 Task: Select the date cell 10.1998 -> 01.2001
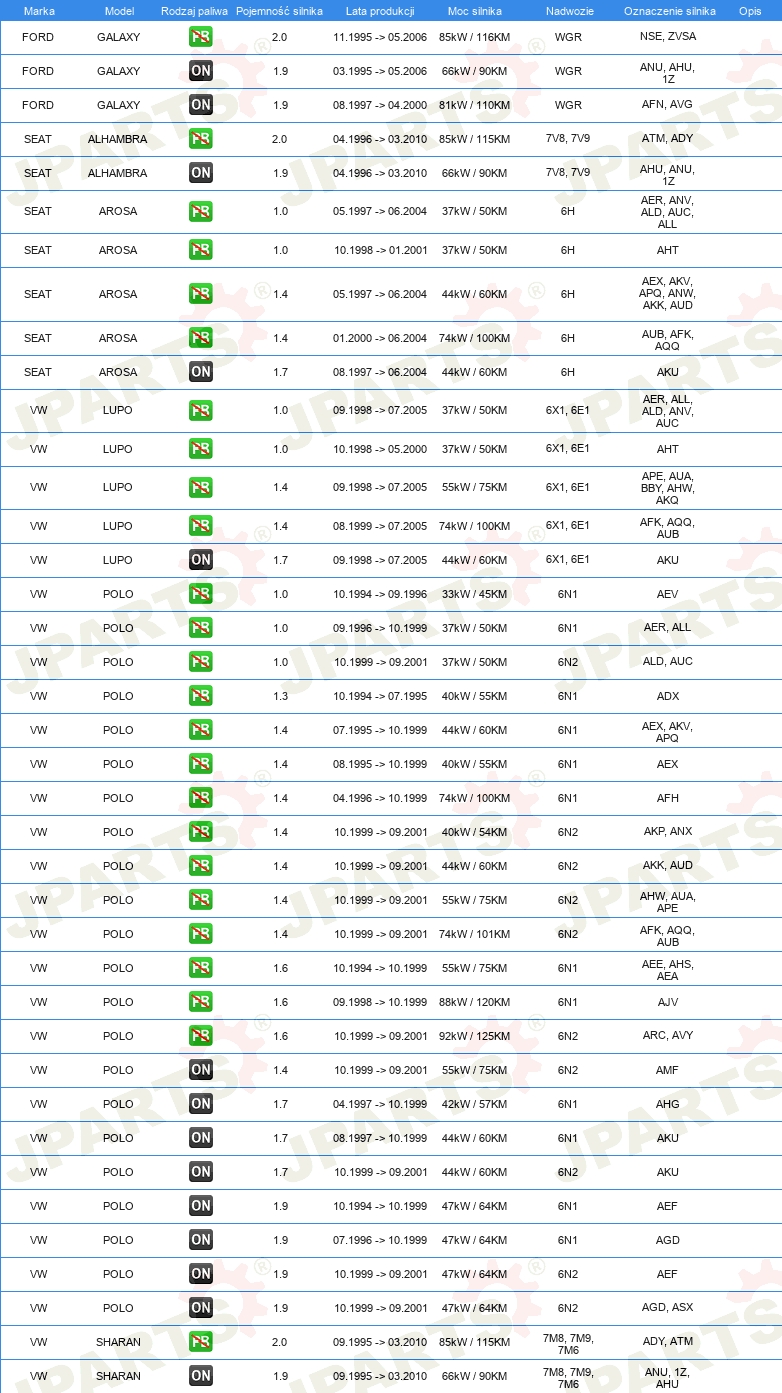tap(380, 250)
